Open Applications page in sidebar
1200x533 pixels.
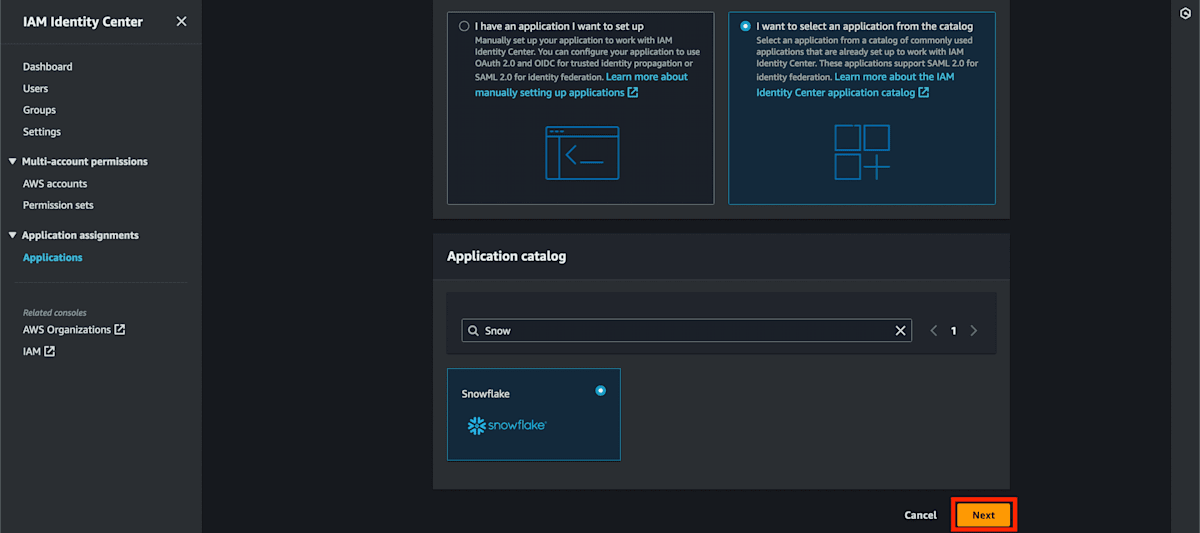(x=53, y=257)
